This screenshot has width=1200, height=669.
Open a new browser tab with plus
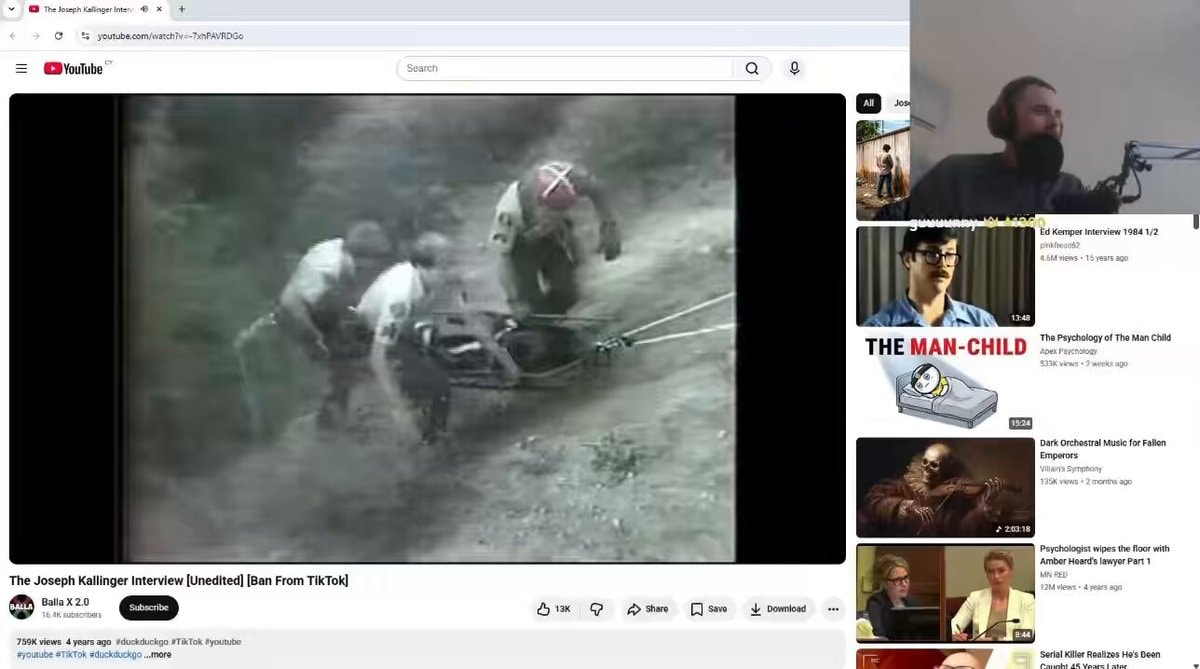(x=181, y=9)
